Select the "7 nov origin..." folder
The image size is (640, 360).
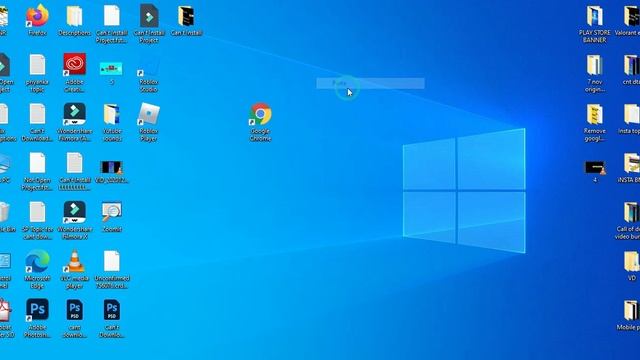coord(594,65)
